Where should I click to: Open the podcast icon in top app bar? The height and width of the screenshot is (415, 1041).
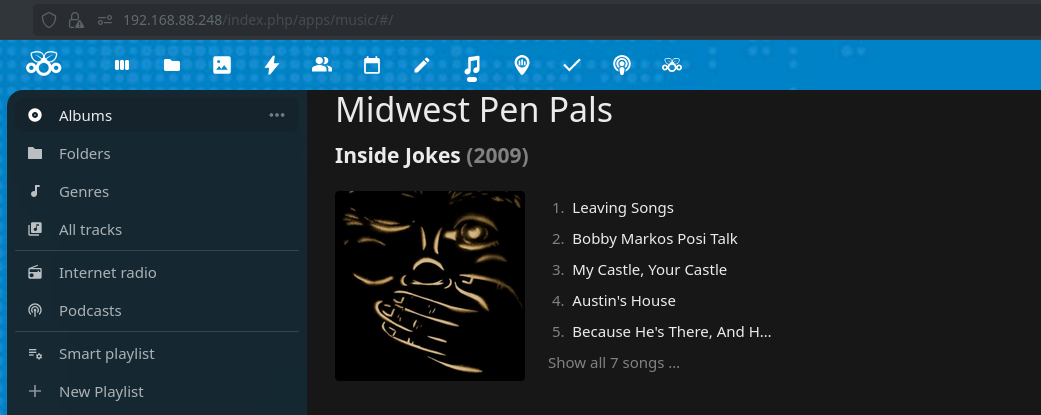point(622,65)
